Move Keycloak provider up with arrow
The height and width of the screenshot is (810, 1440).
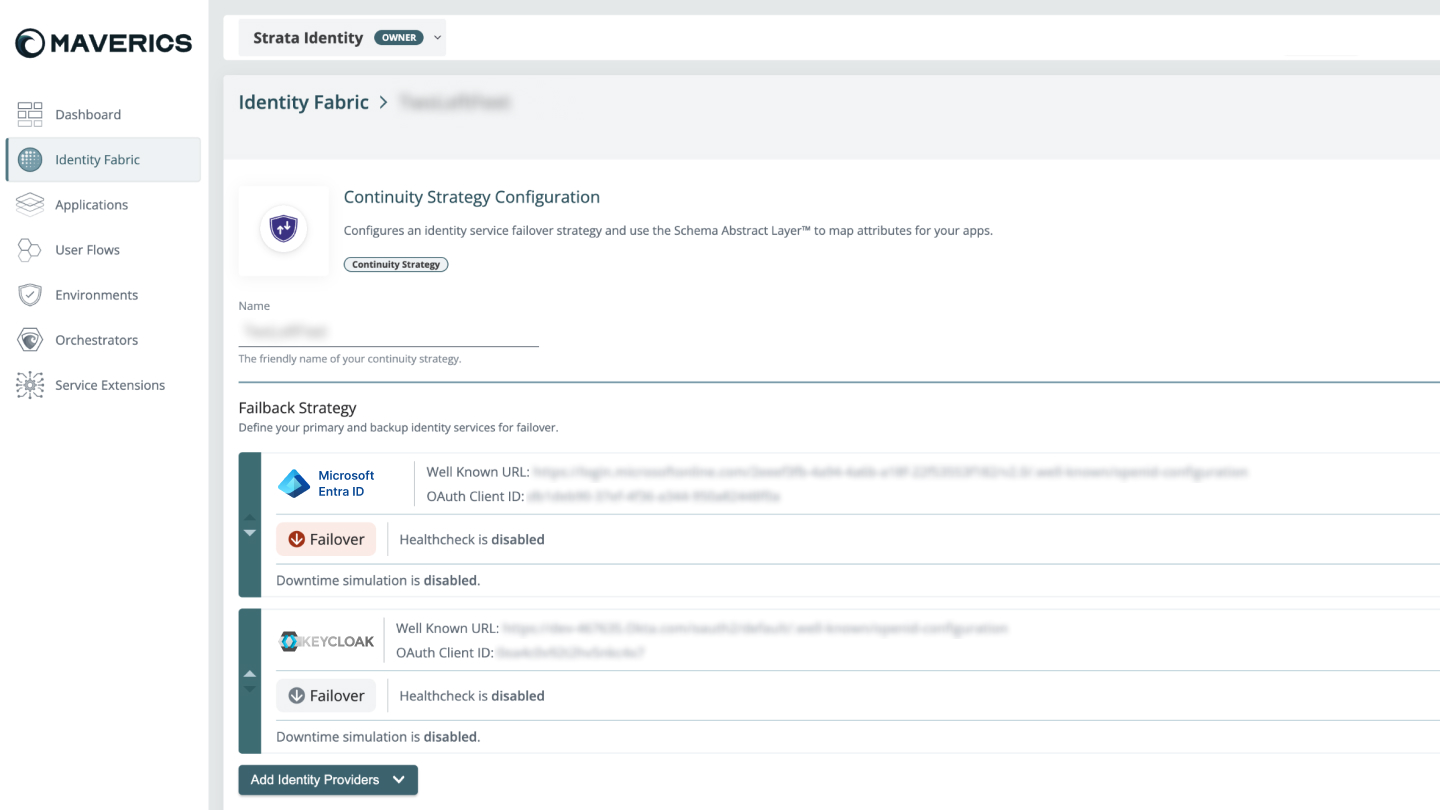pos(250,674)
